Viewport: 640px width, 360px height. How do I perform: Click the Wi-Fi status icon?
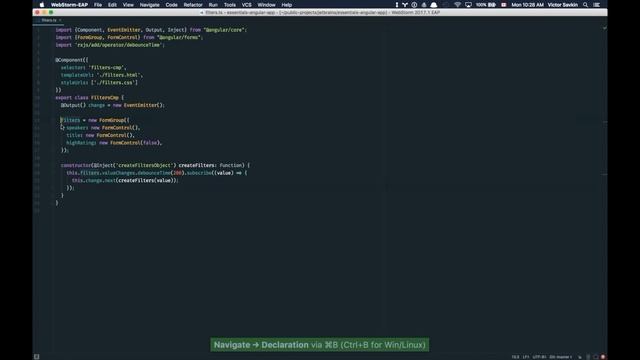457,5
